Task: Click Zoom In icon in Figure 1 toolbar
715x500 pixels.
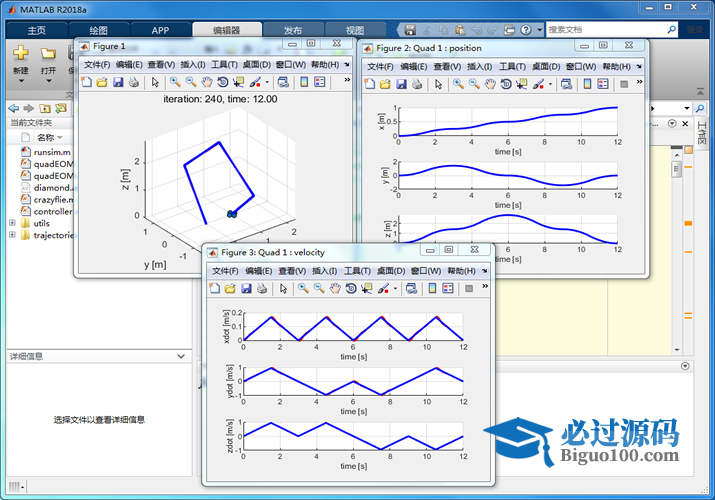Action: (174, 83)
